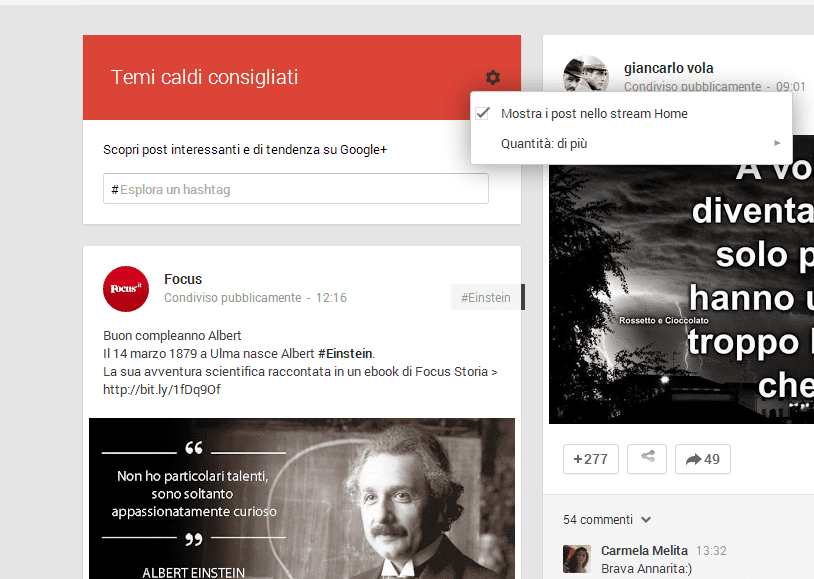Click the #Einstein tag label
The image size is (814, 579).
486,297
